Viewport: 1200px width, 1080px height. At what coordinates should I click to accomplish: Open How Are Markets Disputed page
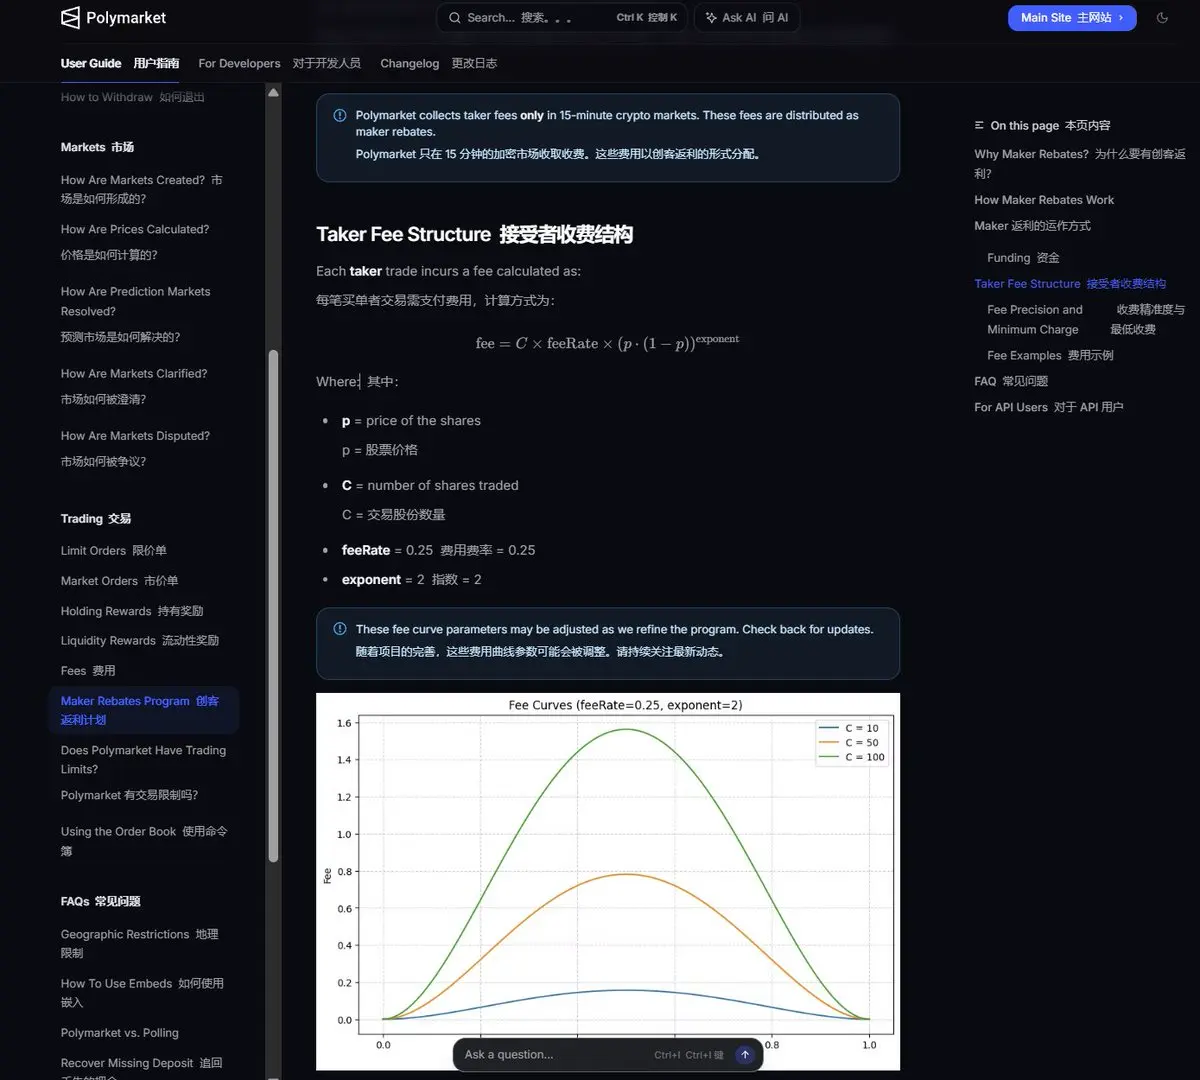[135, 436]
